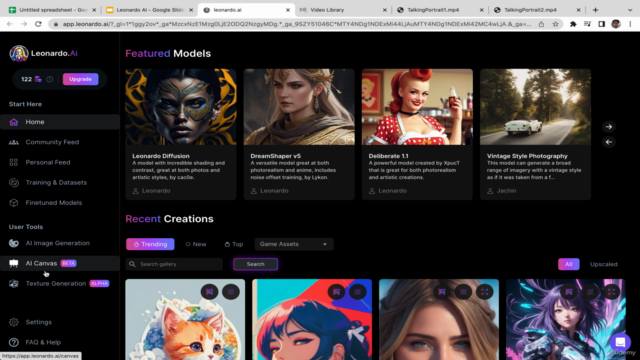
Task: Select the Trending filter
Action: click(x=150, y=244)
